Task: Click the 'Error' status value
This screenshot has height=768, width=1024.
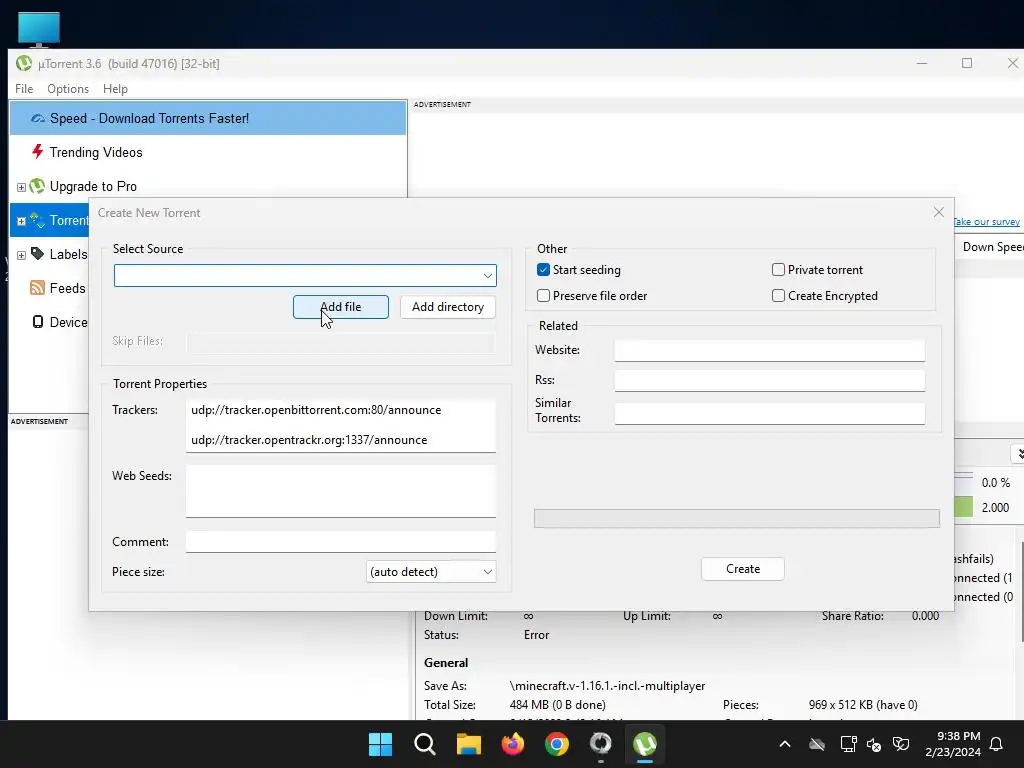Action: 536,635
